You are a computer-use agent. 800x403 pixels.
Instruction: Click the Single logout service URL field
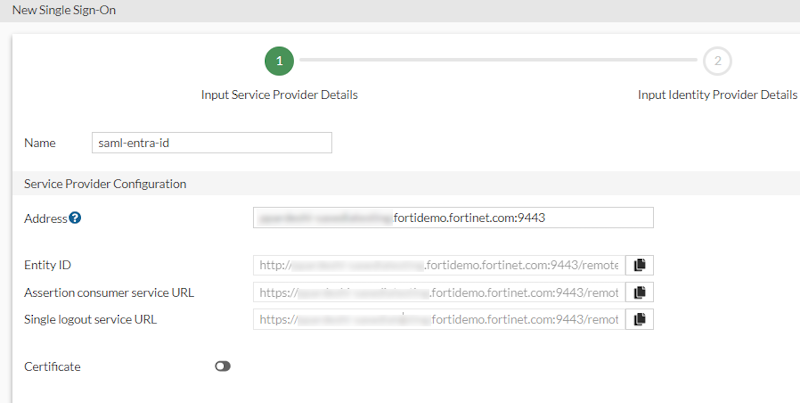click(x=439, y=320)
